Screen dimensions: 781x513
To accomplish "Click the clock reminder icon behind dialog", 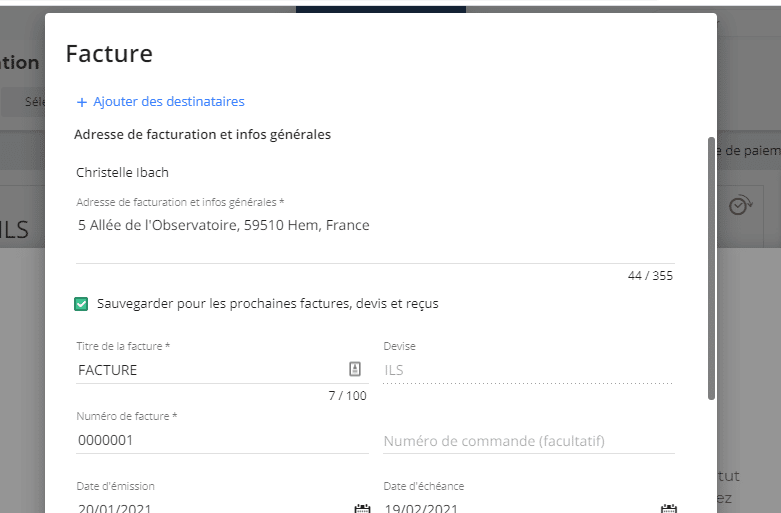I will coord(741,205).
